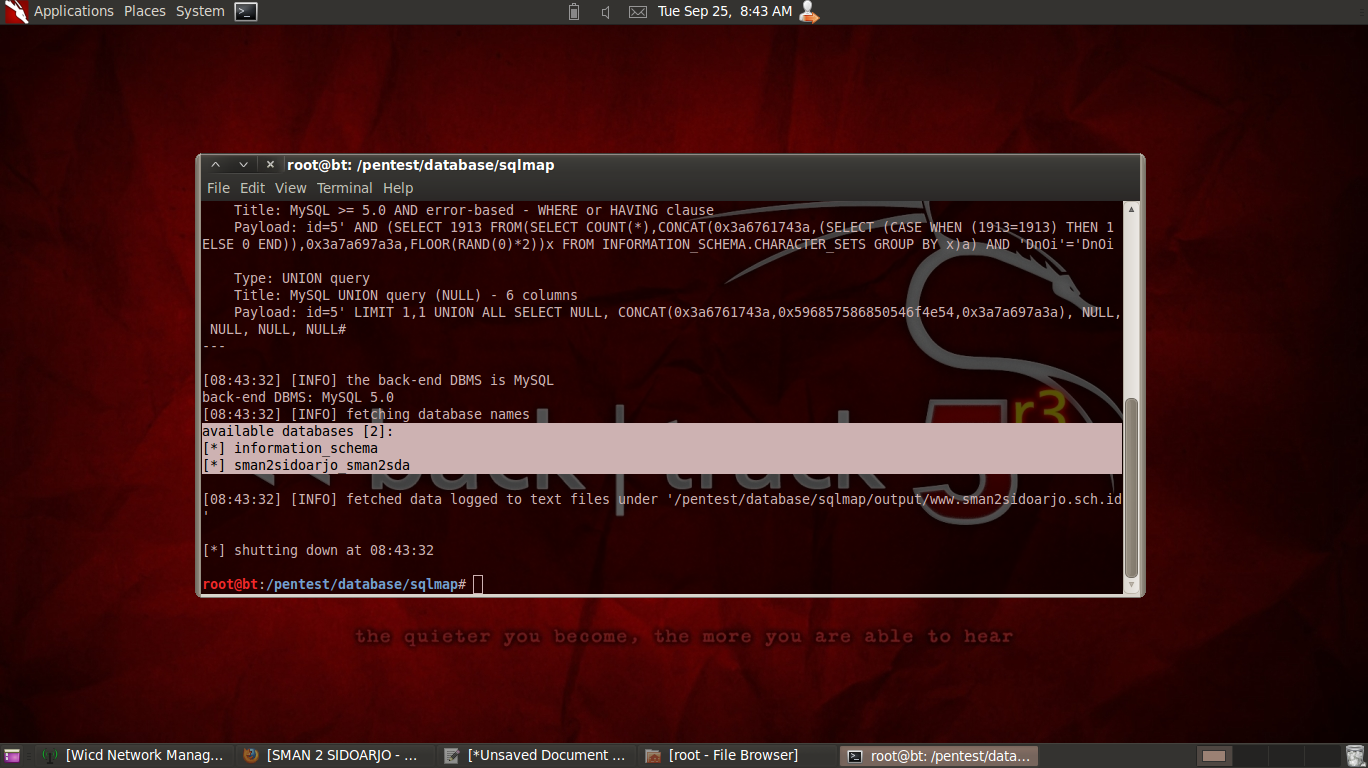Select root@bt terminal taskbar button
Image resolution: width=1368 pixels, height=768 pixels.
(938, 756)
